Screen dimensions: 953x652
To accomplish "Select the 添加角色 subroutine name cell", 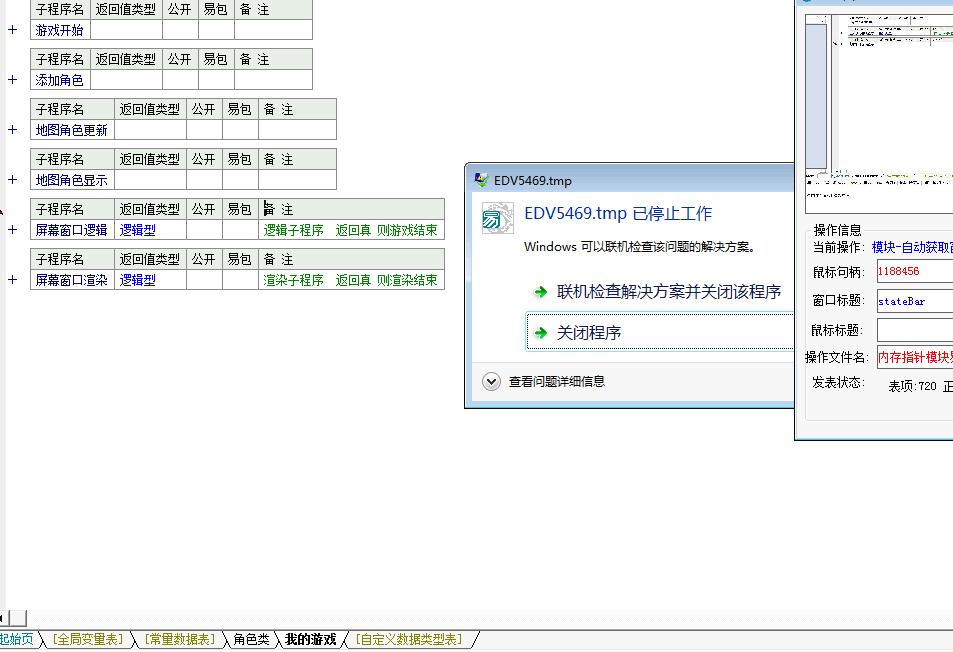I will click(x=60, y=80).
